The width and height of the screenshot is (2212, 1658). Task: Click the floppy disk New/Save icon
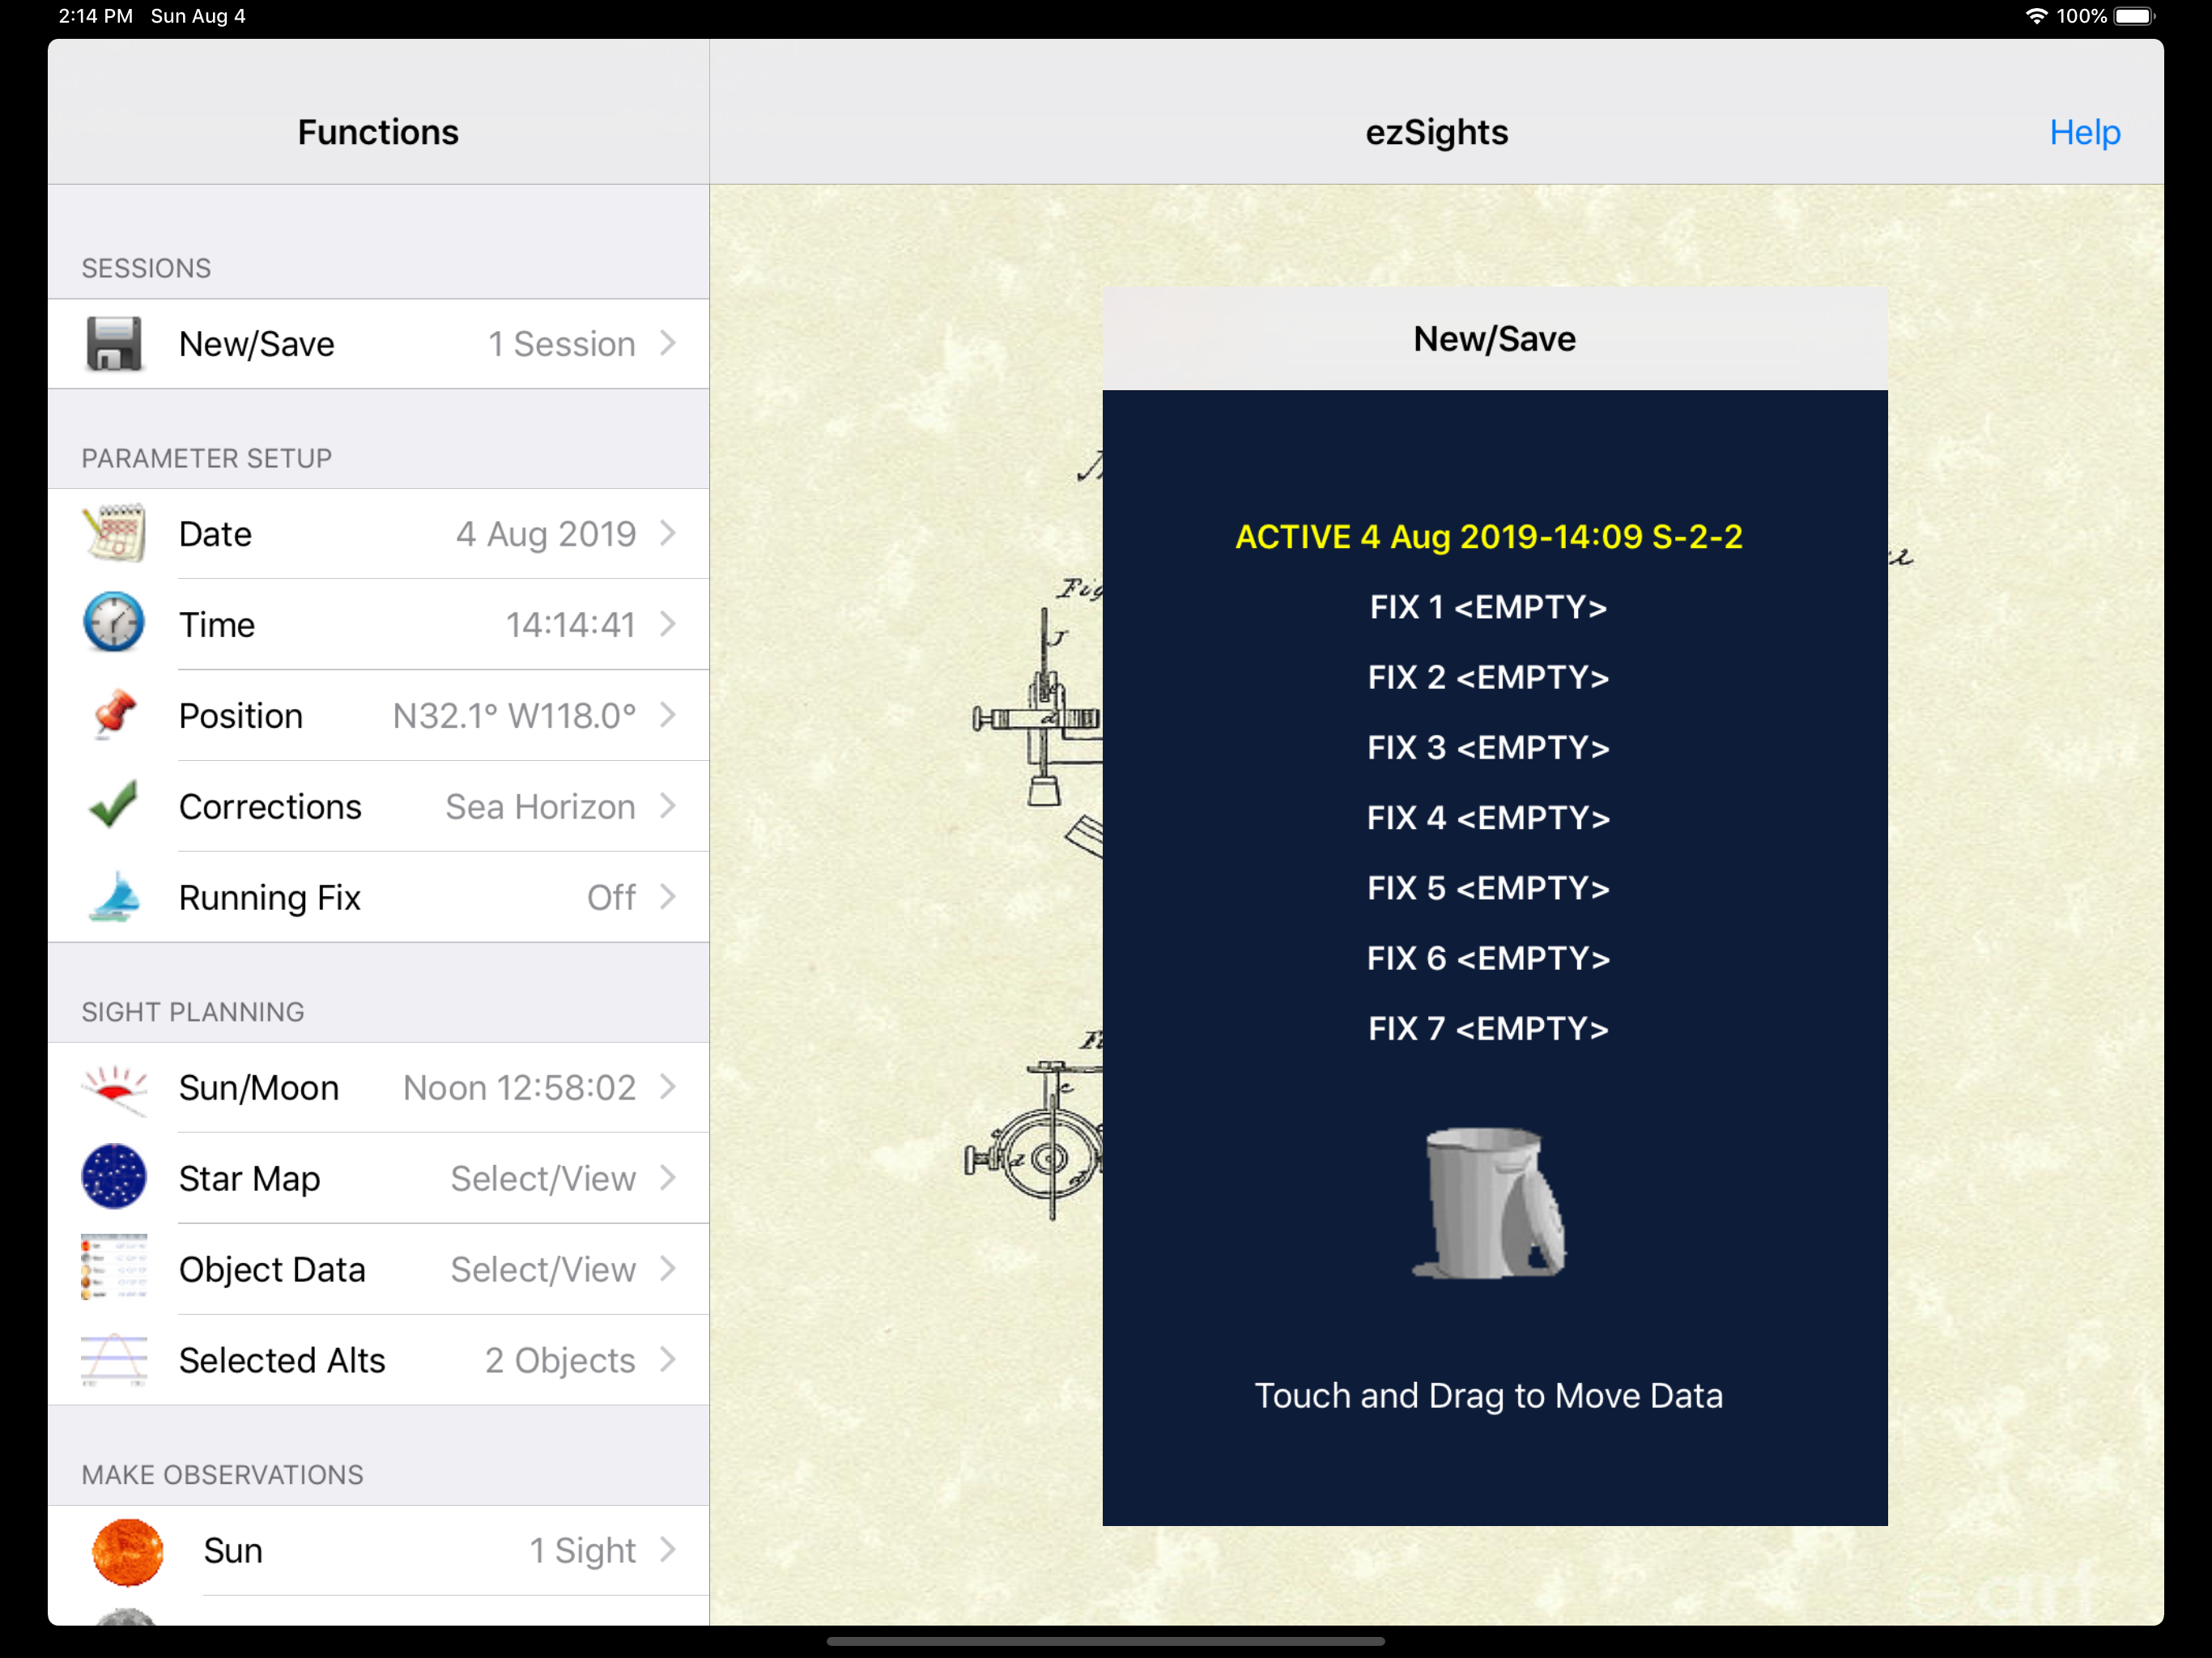113,344
